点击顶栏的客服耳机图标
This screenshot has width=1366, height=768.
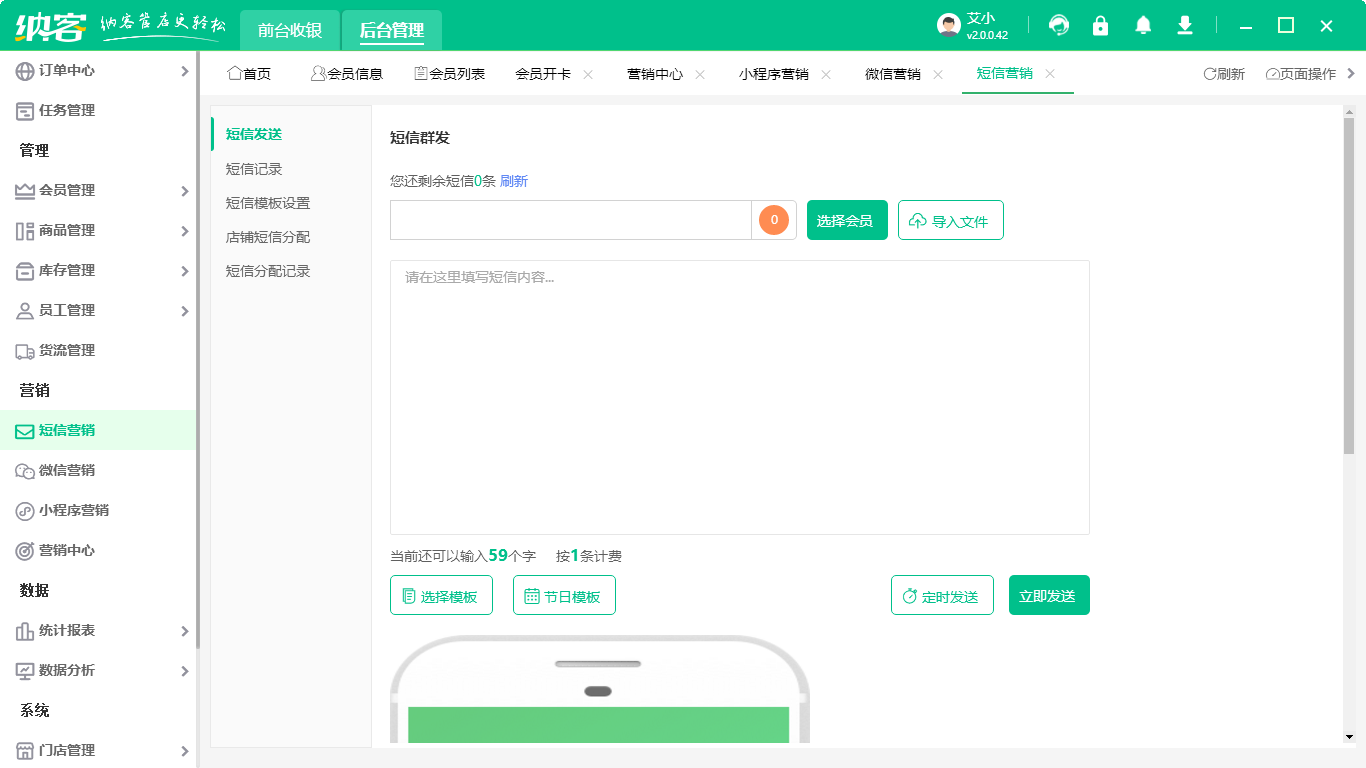[x=1058, y=24]
